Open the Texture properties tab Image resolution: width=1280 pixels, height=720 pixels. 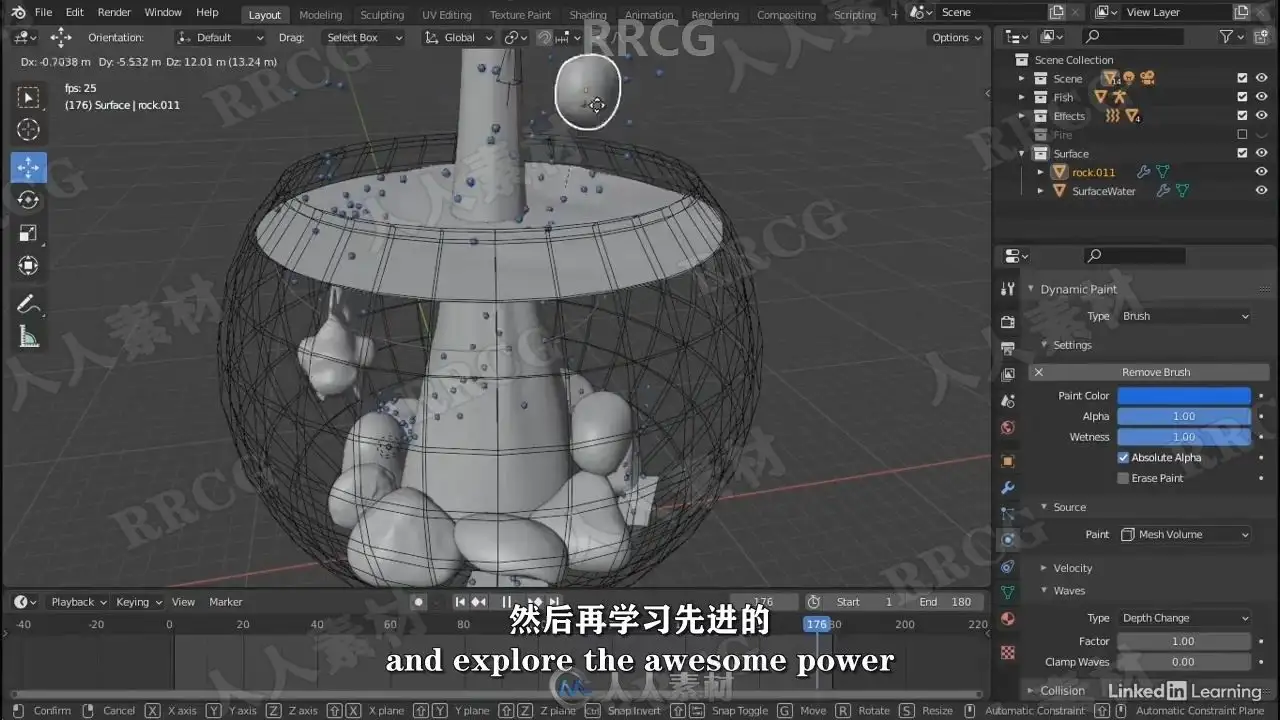tap(1008, 652)
